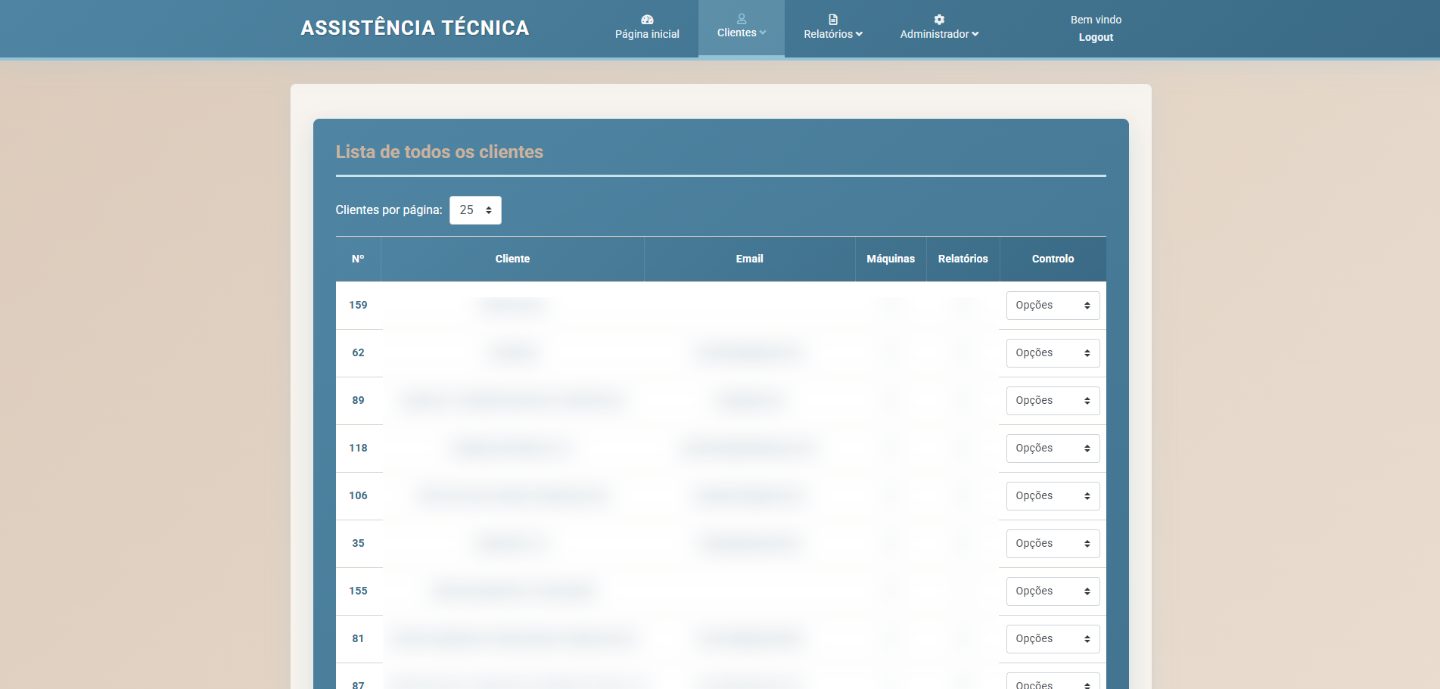This screenshot has height=689, width=1440.
Task: Click client number 81 cell
Action: 358,639
